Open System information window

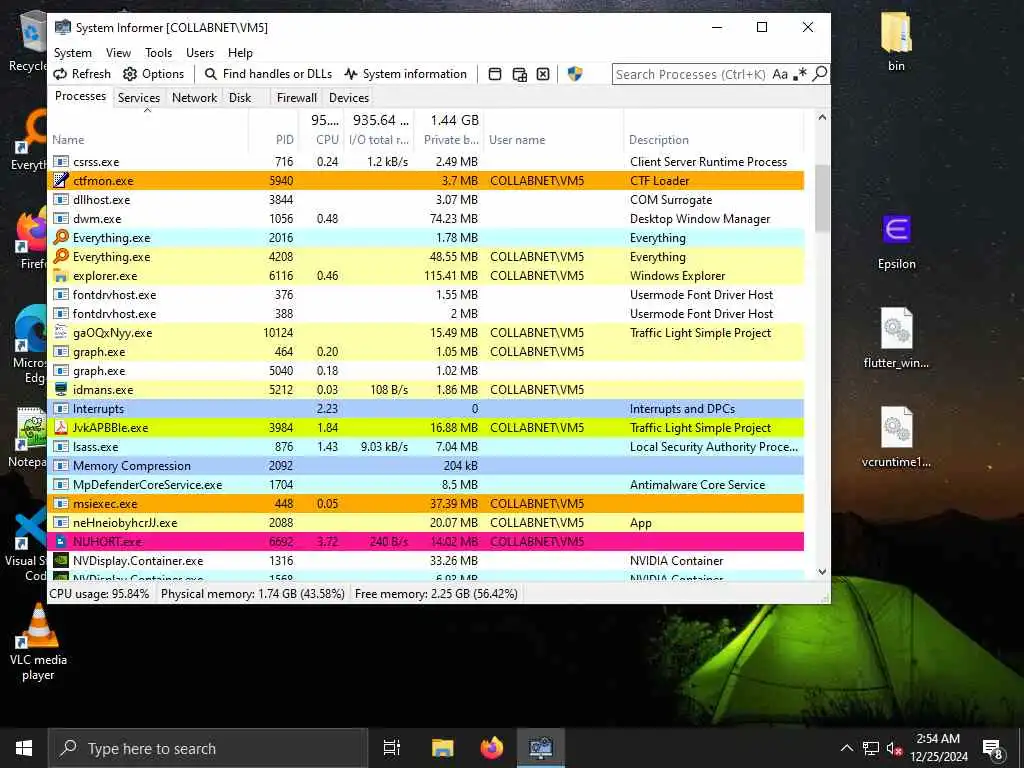click(x=406, y=74)
